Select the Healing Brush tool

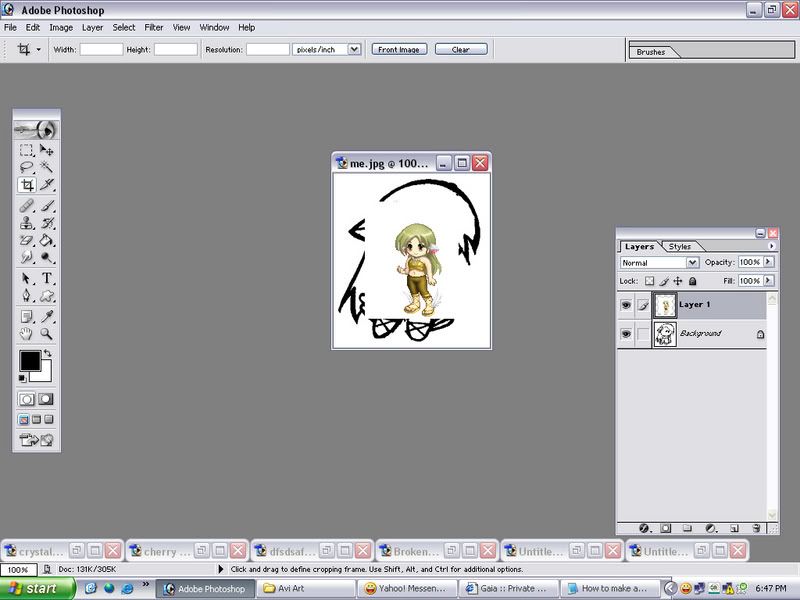coord(27,206)
